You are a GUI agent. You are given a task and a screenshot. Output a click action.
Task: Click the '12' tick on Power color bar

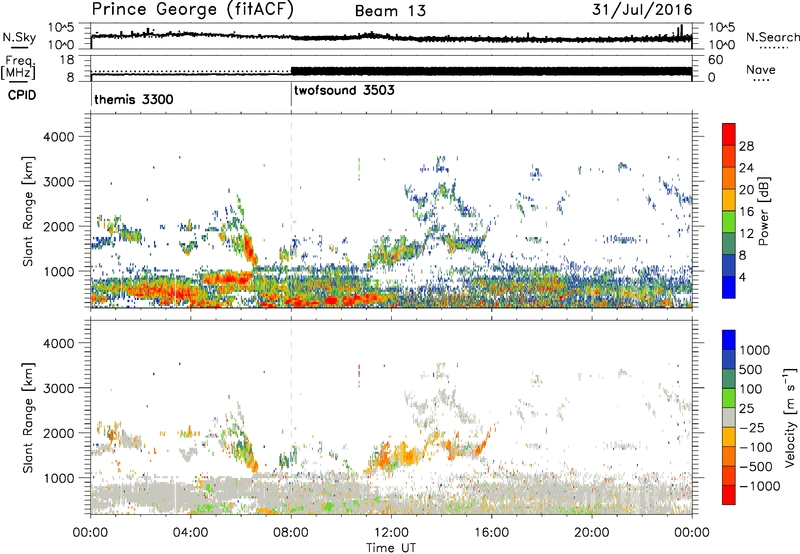pyautogui.click(x=746, y=234)
